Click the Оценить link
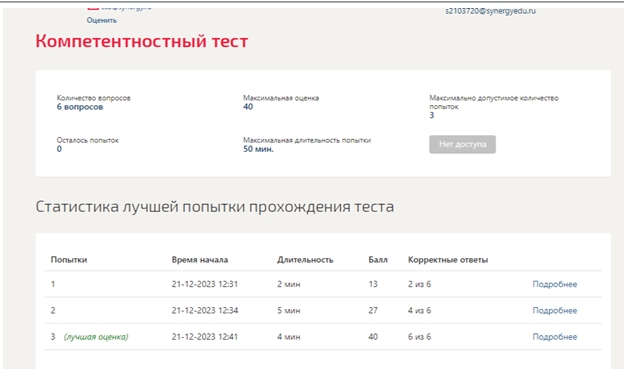This screenshot has height=388, width=624. 102,20
